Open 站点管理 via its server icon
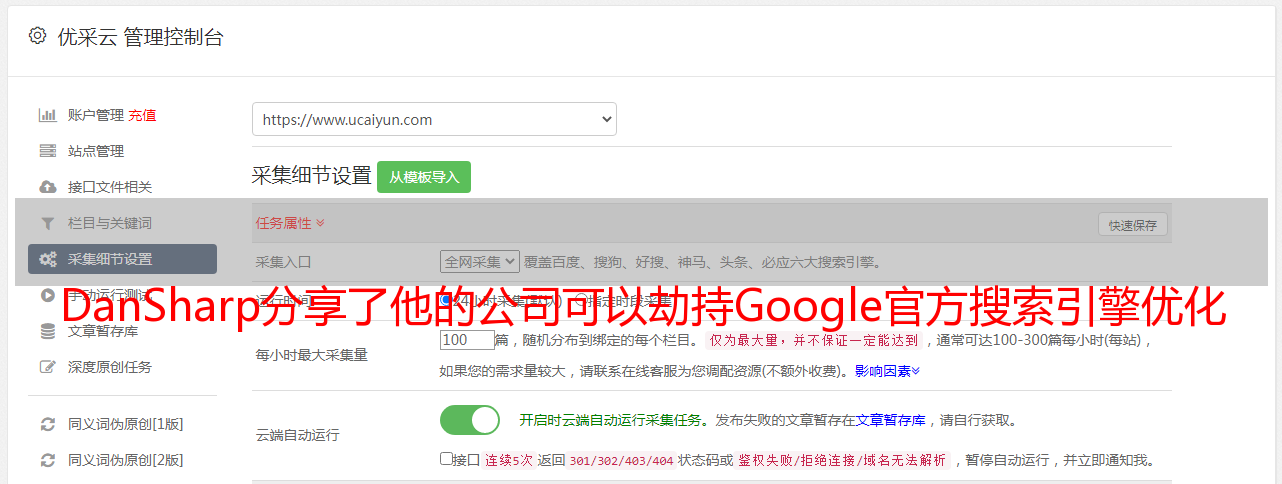1282x484 pixels. (x=47, y=151)
